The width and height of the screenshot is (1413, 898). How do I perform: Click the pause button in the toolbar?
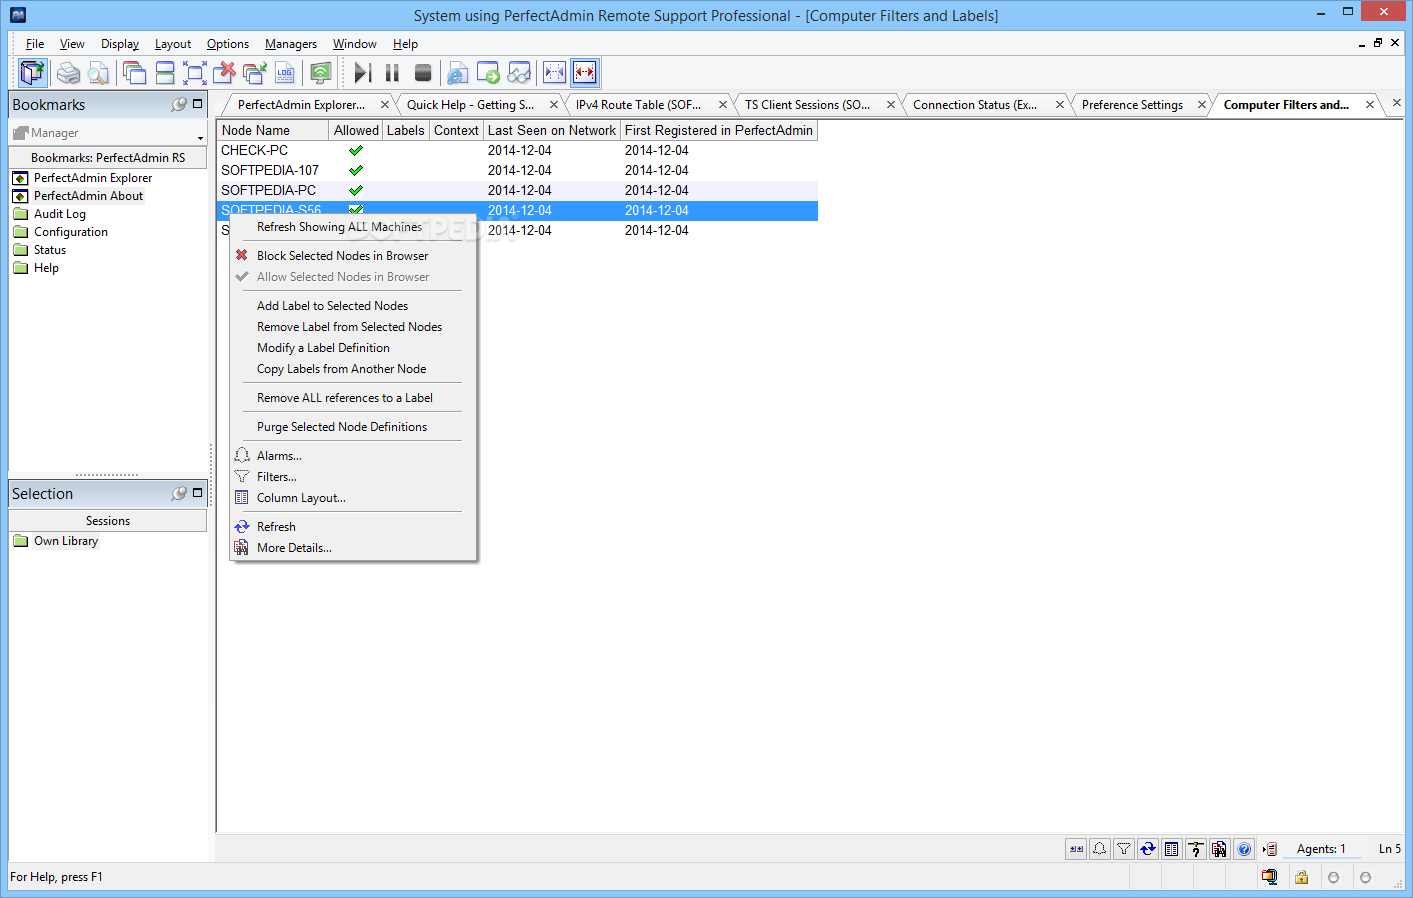click(x=393, y=73)
